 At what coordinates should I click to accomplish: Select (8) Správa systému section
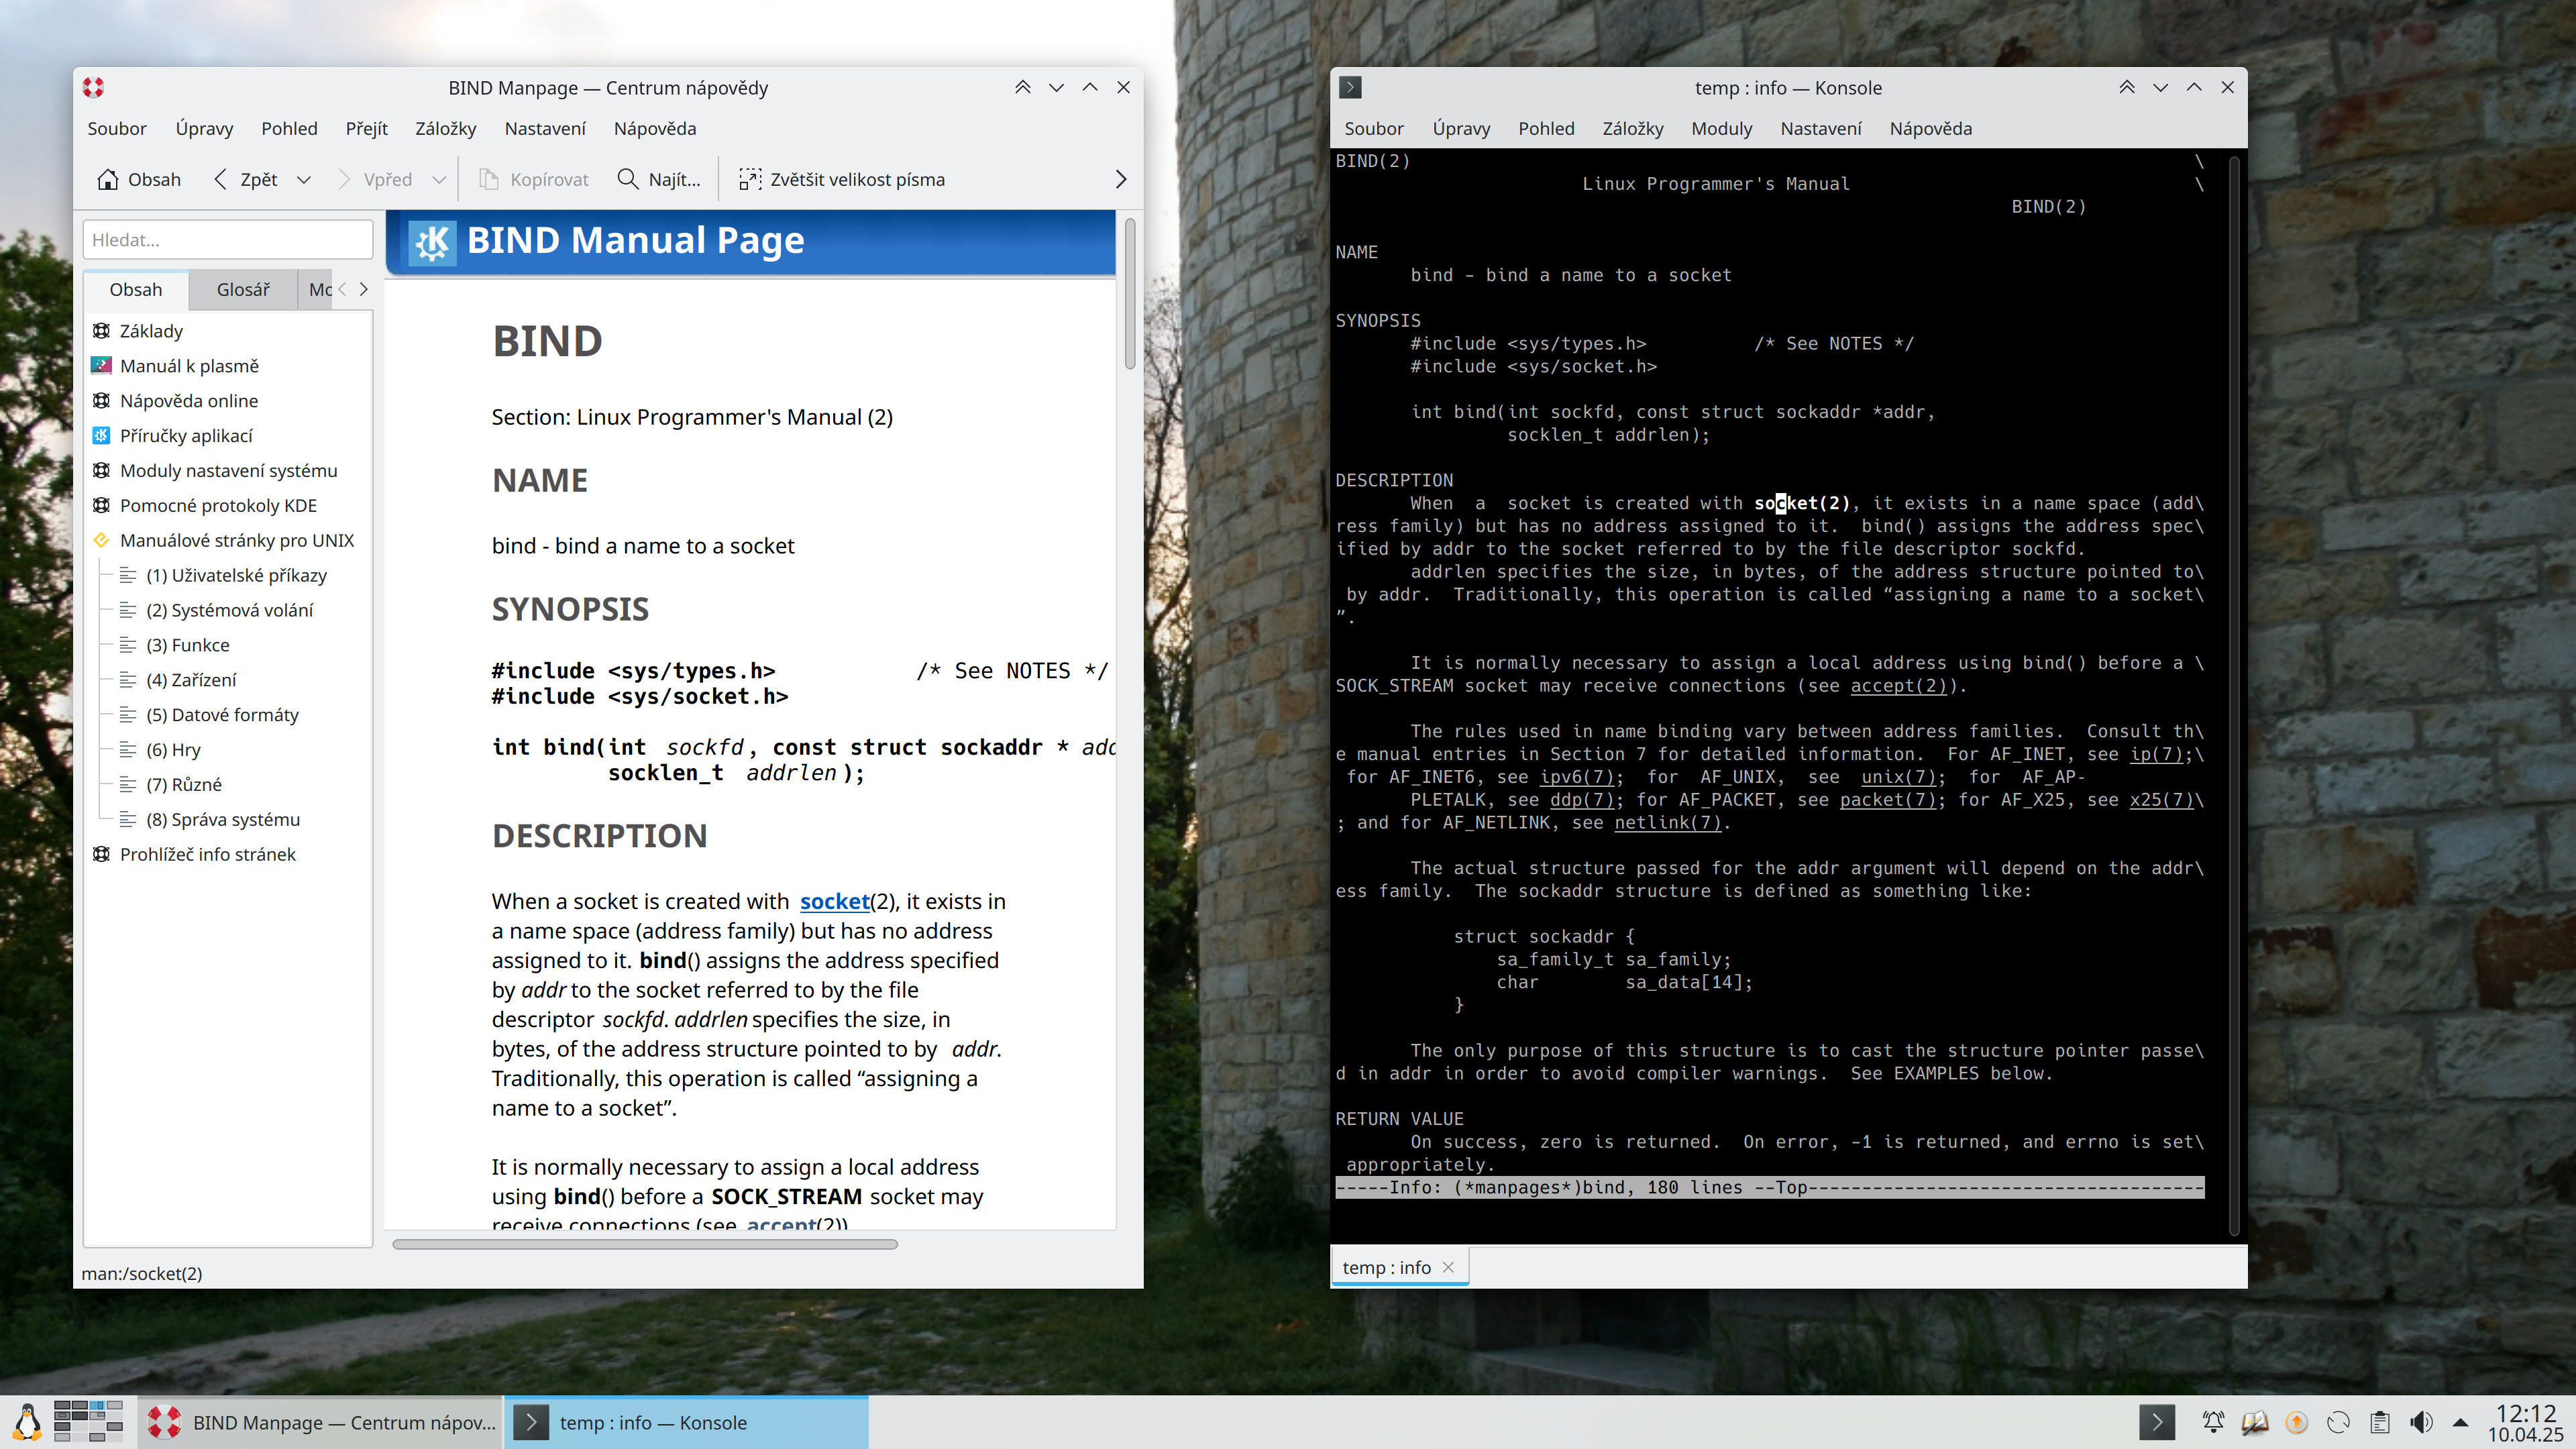click(222, 821)
